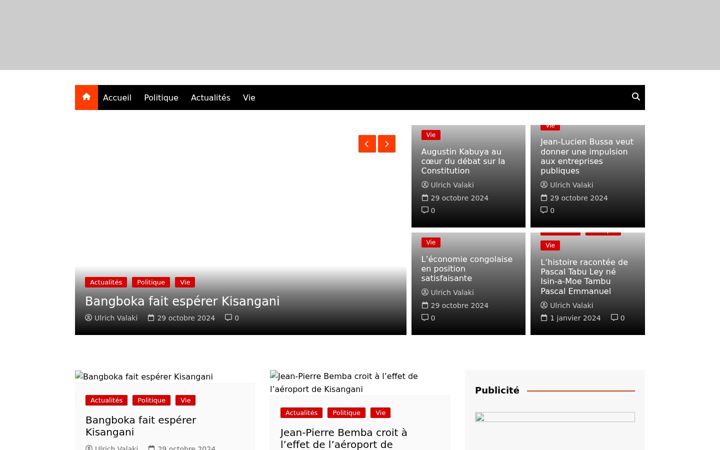Click Actualités tag on Bangboka list card
The width and height of the screenshot is (720, 450).
tap(107, 400)
